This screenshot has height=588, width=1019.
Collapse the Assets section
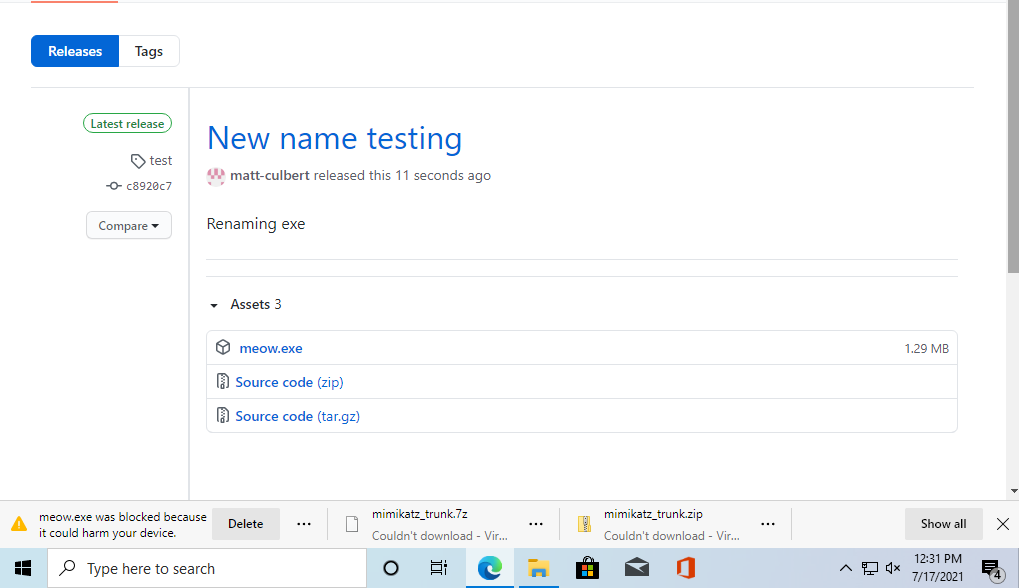pos(214,305)
